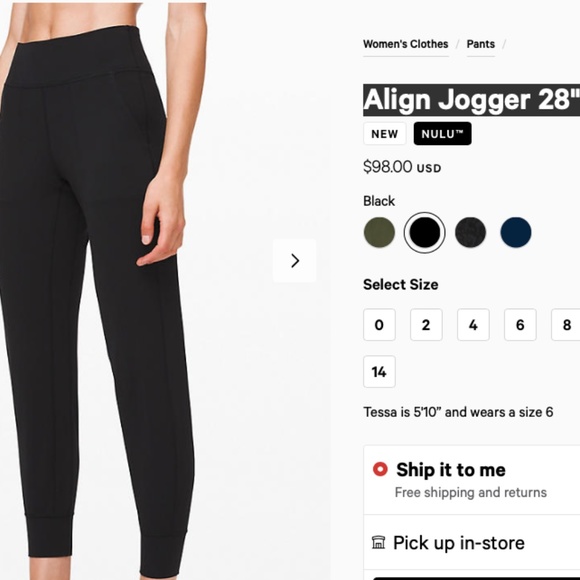The width and height of the screenshot is (580, 580).
Task: Open the Women's Clothes breadcrumb link
Action: coord(406,44)
